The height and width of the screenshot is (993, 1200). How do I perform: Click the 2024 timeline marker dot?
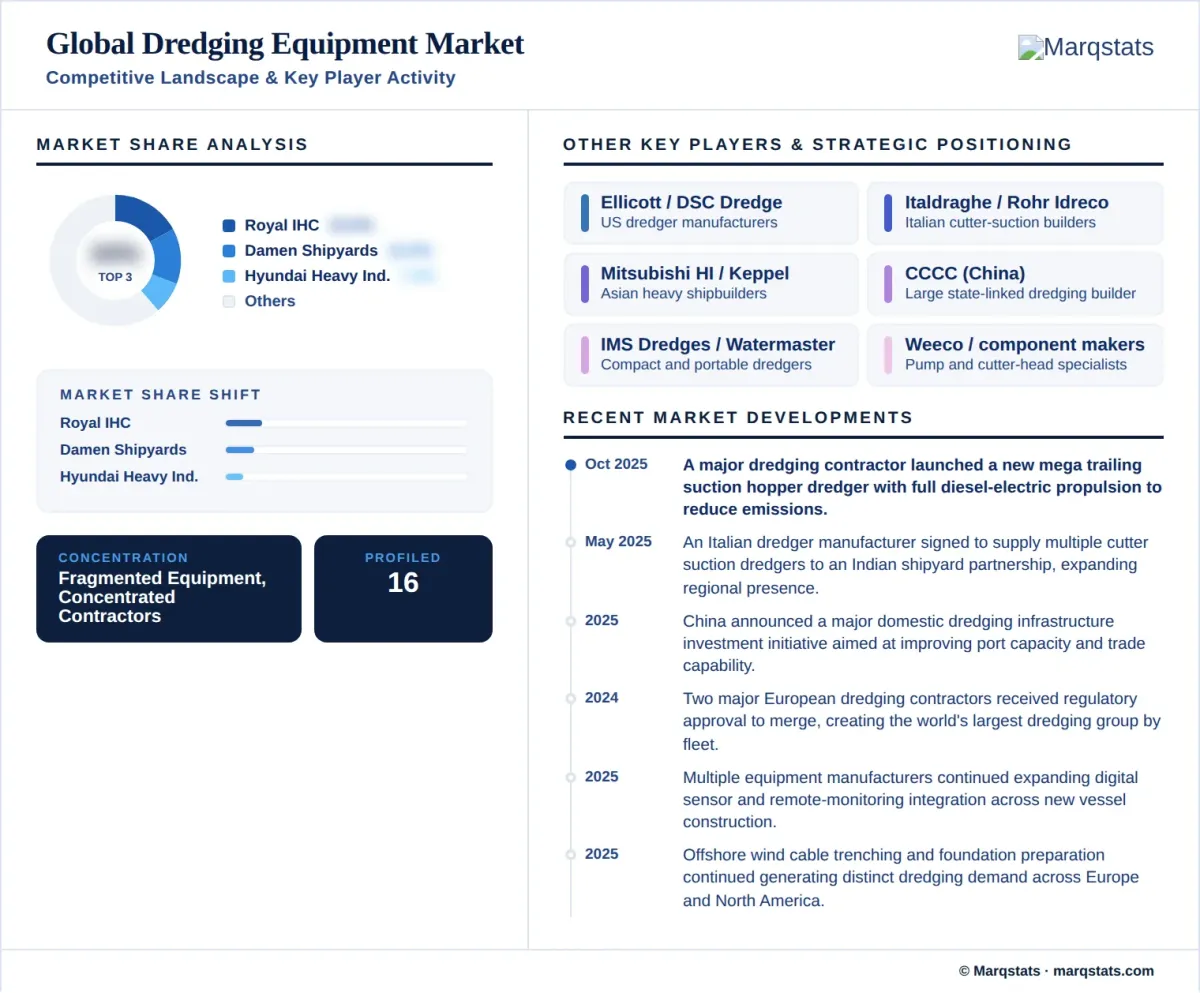(x=570, y=698)
